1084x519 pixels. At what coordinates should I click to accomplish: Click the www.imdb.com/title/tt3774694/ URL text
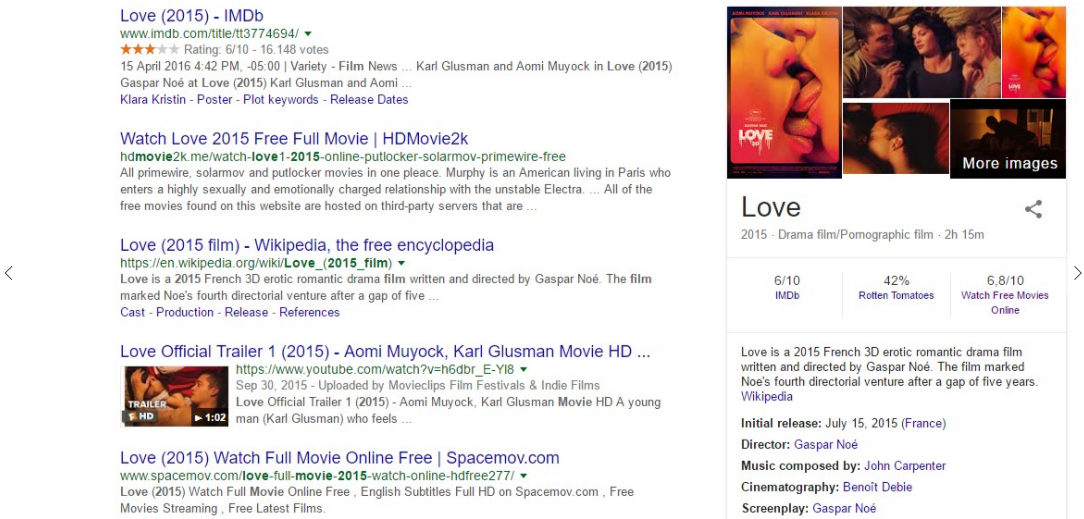pos(209,34)
